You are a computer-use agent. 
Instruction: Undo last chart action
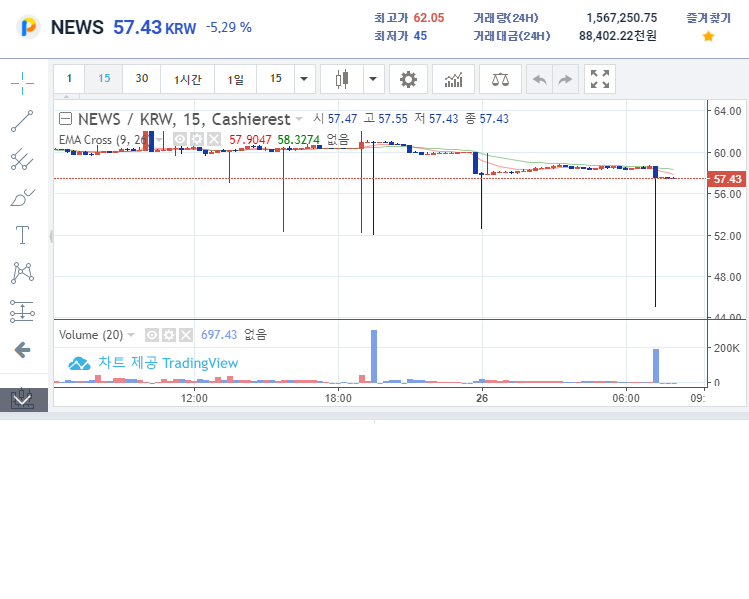tap(539, 79)
